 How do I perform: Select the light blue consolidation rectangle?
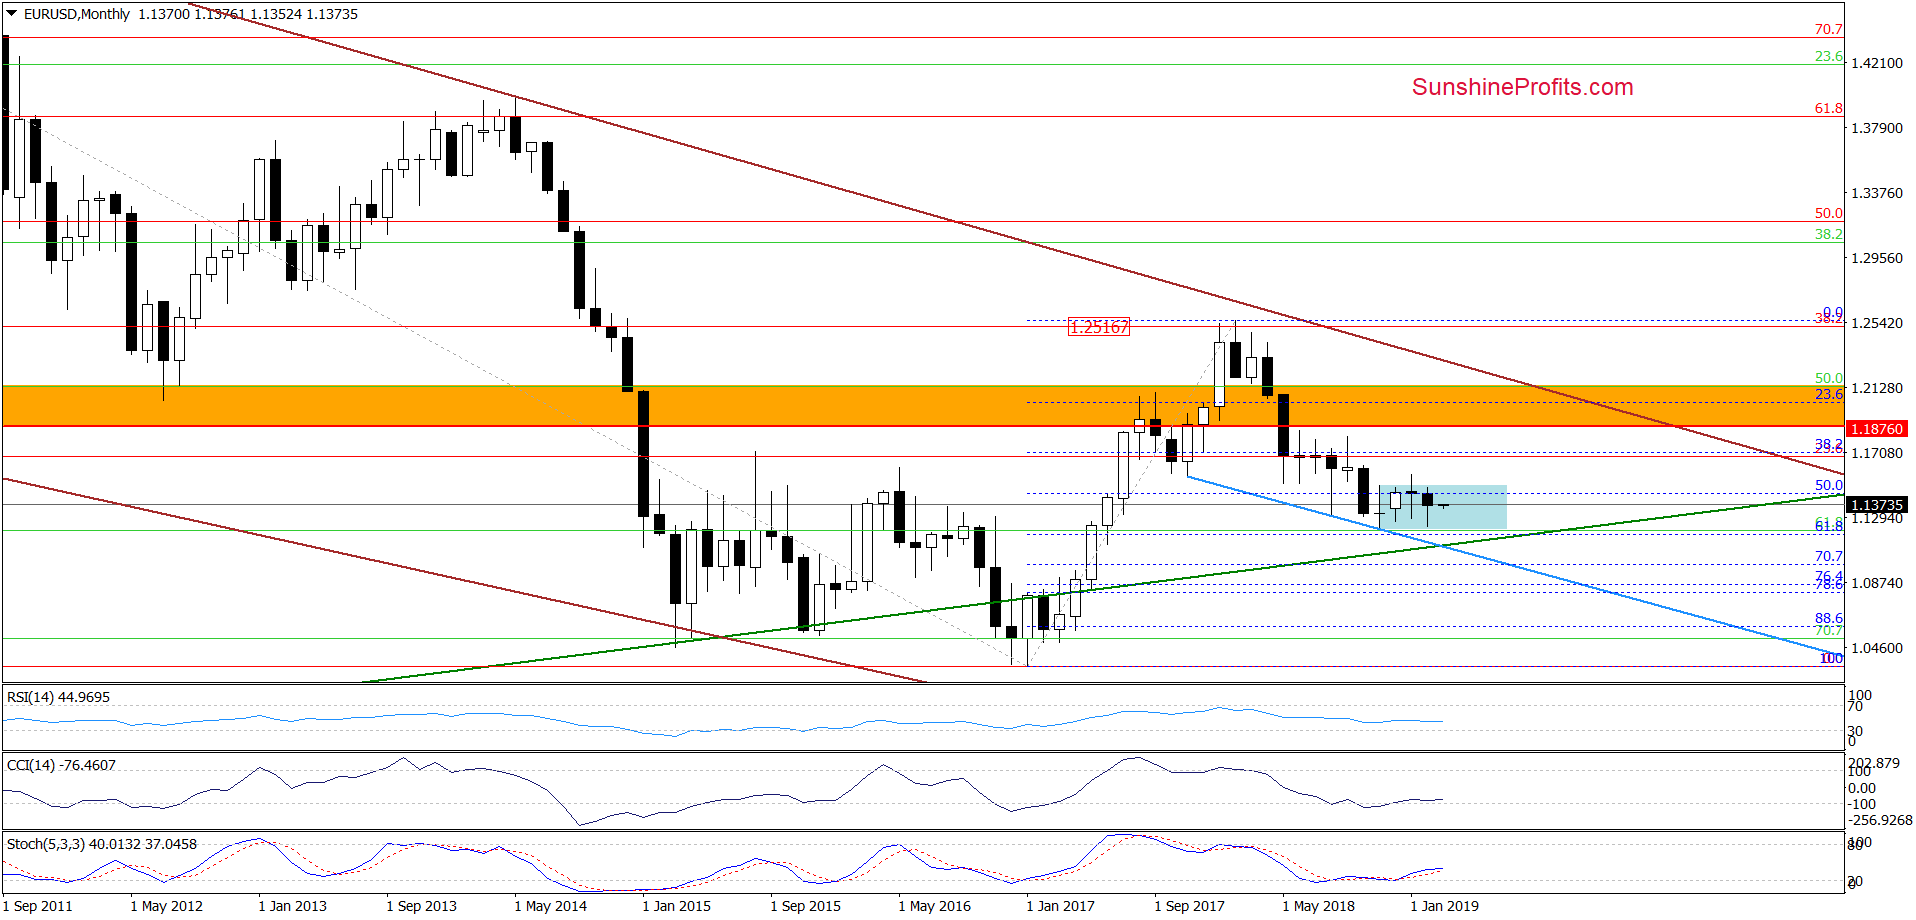pos(1442,507)
